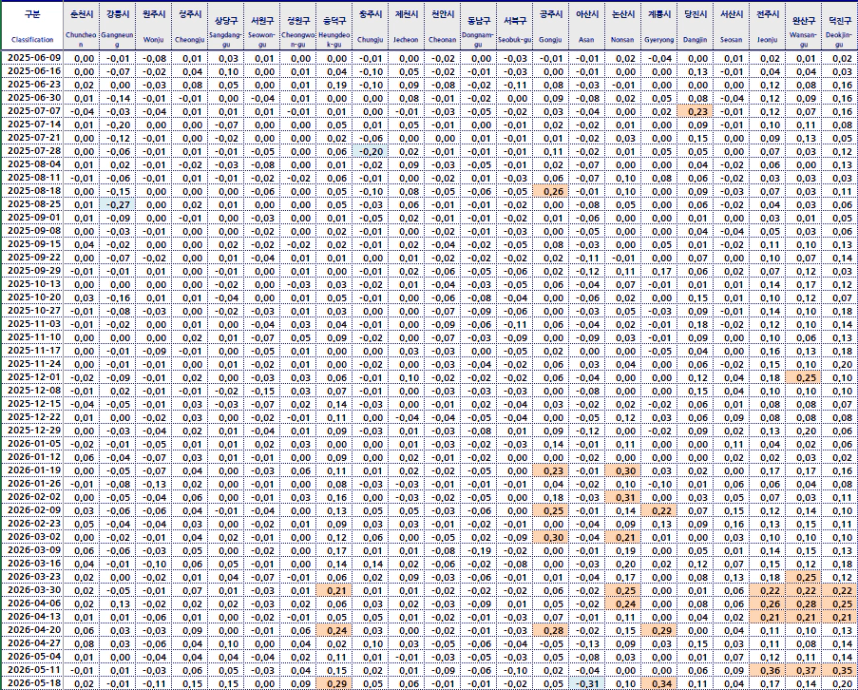Viewport: 858px width, 690px height.
Task: Select the Deokjin-gu column header
Action: click(839, 26)
